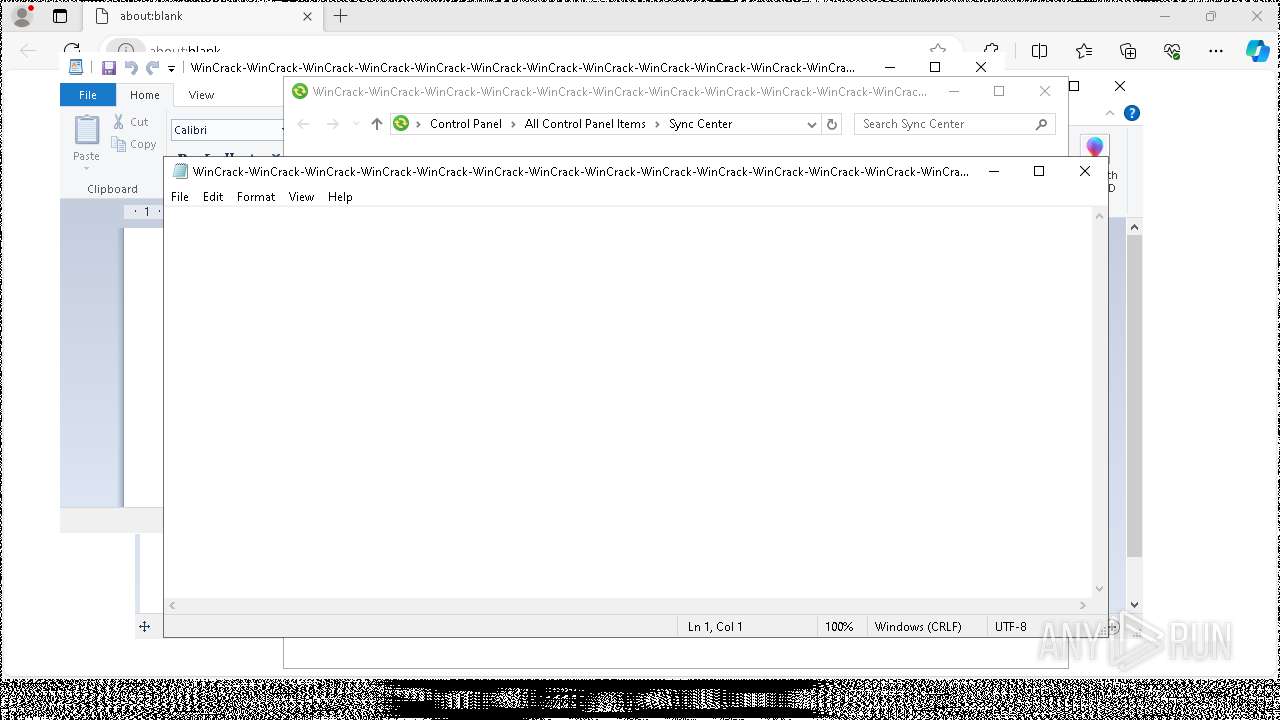This screenshot has height=720, width=1280.
Task: Open Notepad Edit menu
Action: pos(213,197)
